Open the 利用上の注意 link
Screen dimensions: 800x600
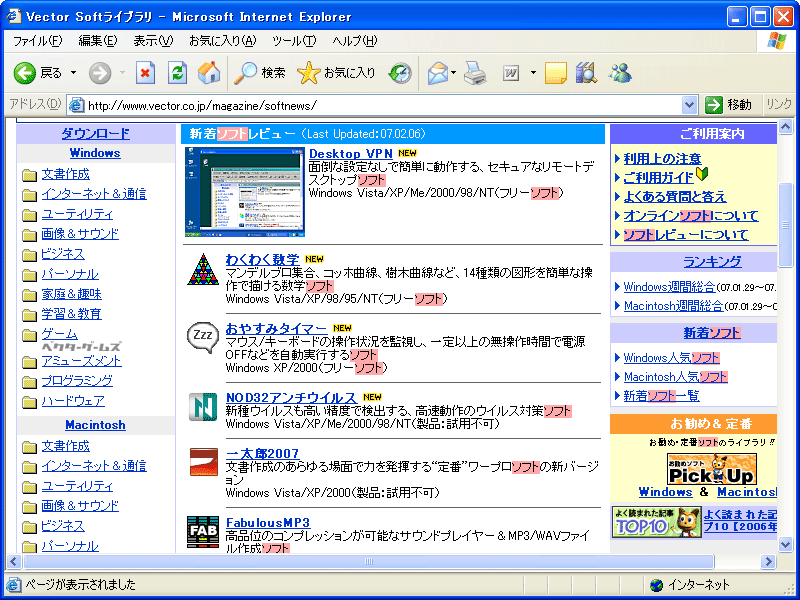[662, 159]
